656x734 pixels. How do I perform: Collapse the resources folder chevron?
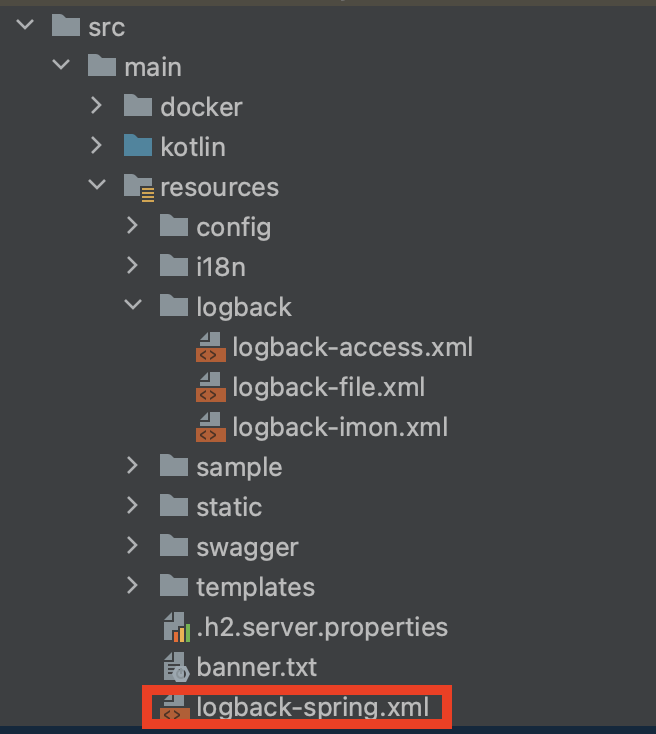click(x=97, y=184)
